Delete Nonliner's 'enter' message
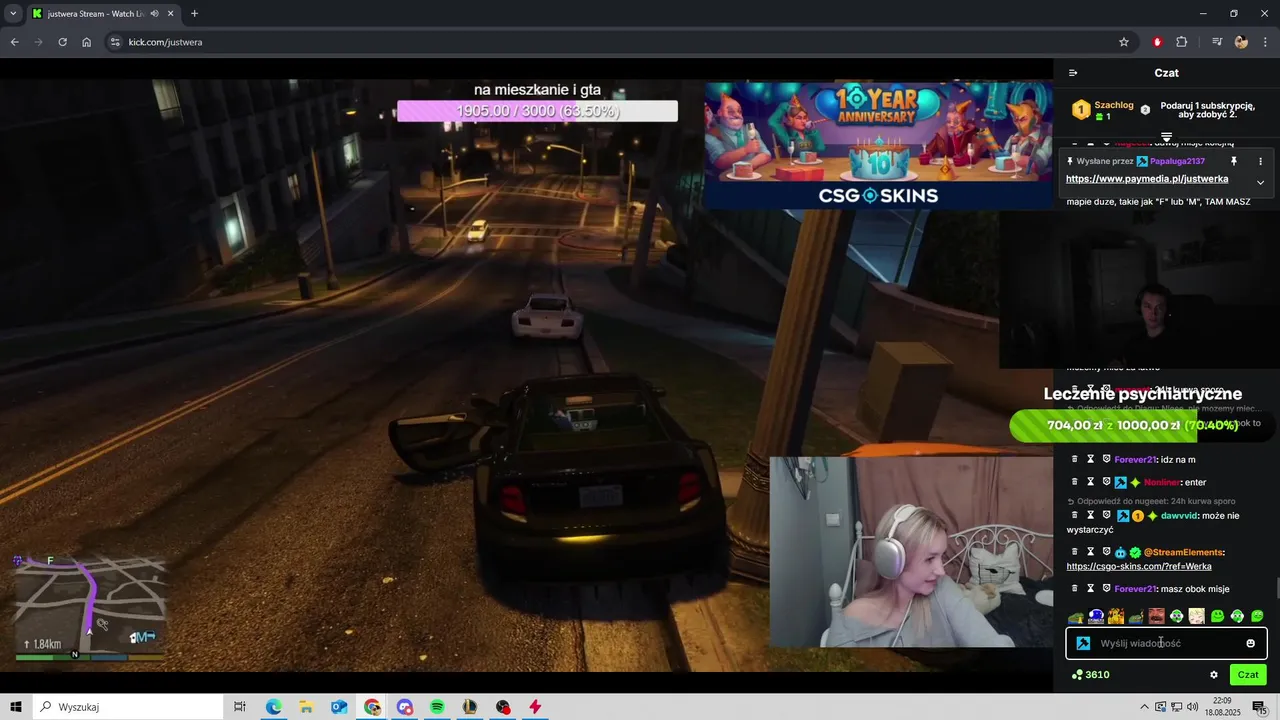The height and width of the screenshot is (720, 1280). [x=1075, y=482]
